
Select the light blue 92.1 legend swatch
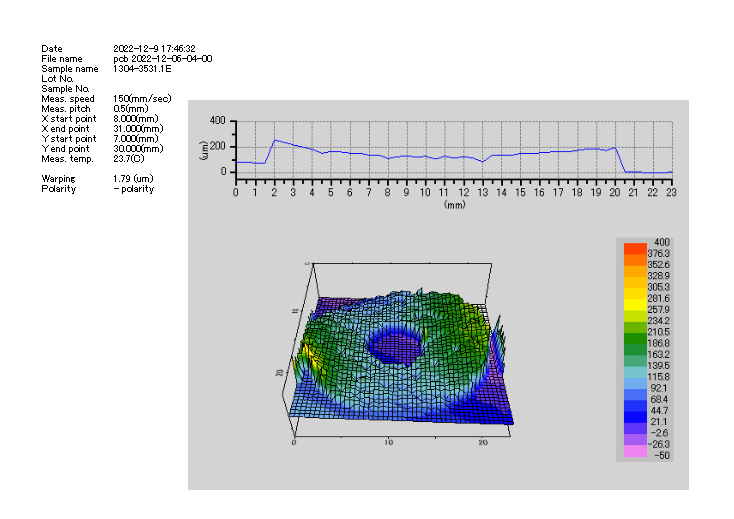636,387
